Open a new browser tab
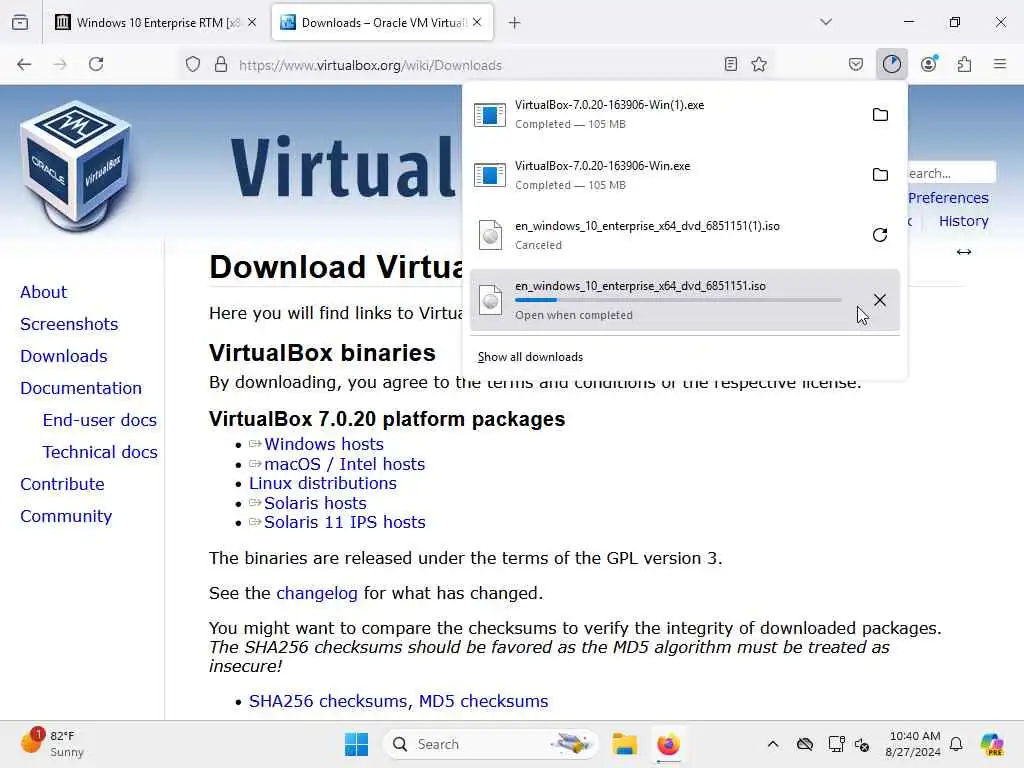 pos(515,23)
